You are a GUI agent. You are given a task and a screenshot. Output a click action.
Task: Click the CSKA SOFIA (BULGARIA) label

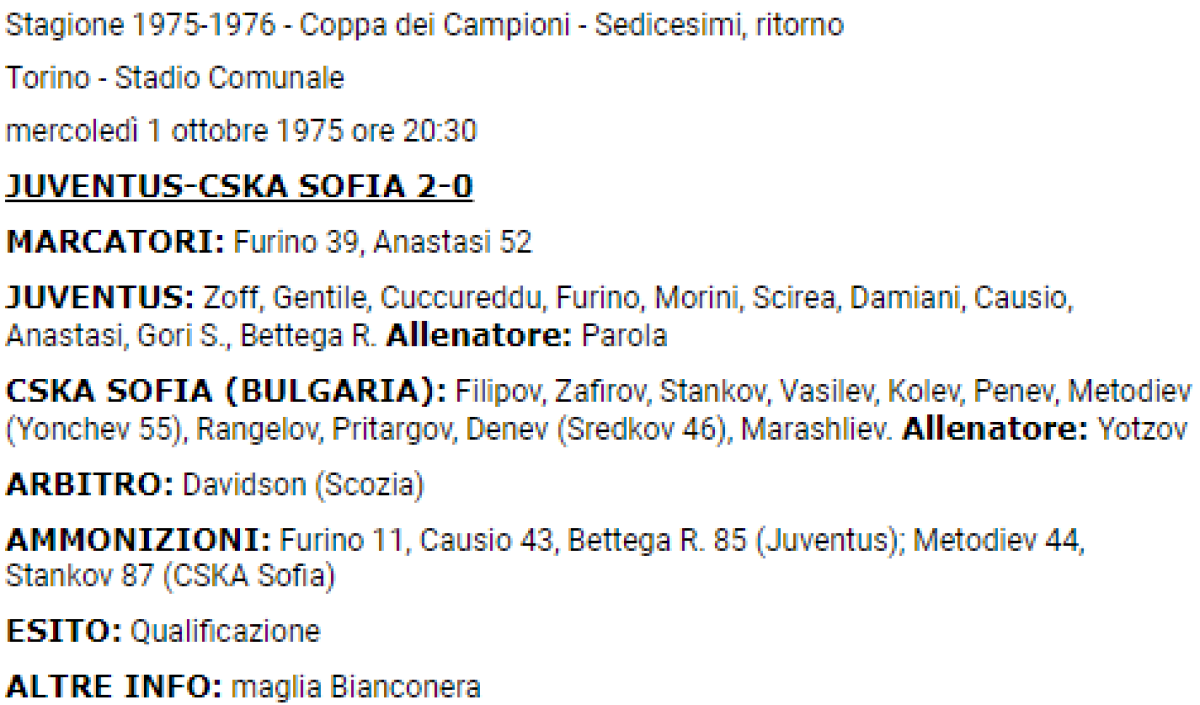pyautogui.click(x=226, y=391)
